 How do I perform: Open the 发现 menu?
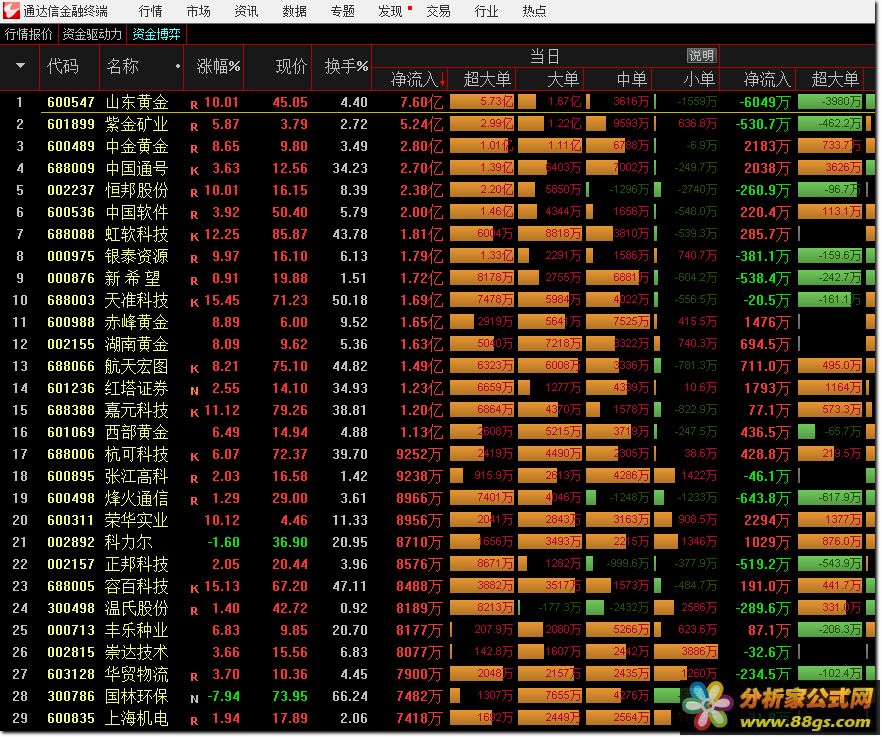click(x=391, y=11)
